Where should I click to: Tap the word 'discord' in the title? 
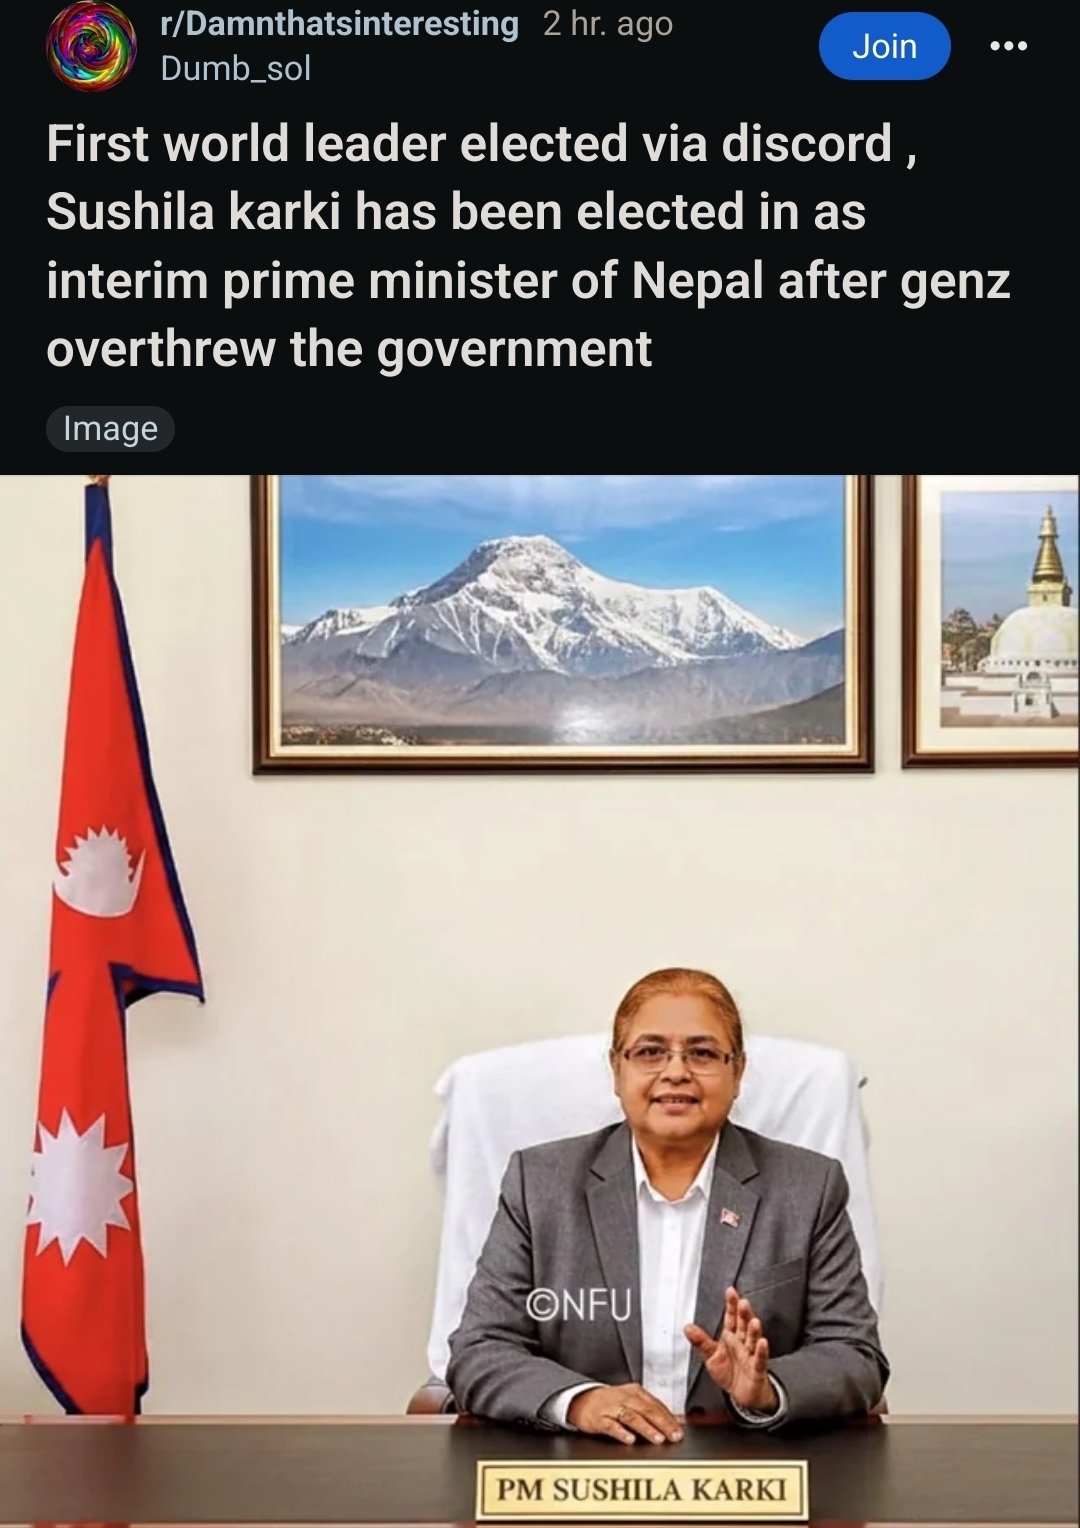(x=806, y=144)
